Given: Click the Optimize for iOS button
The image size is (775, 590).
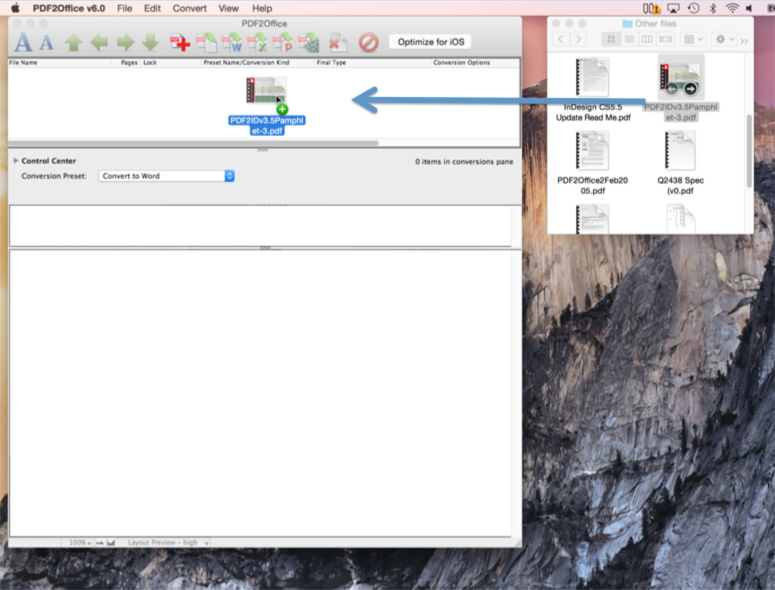Looking at the screenshot, I should [431, 42].
